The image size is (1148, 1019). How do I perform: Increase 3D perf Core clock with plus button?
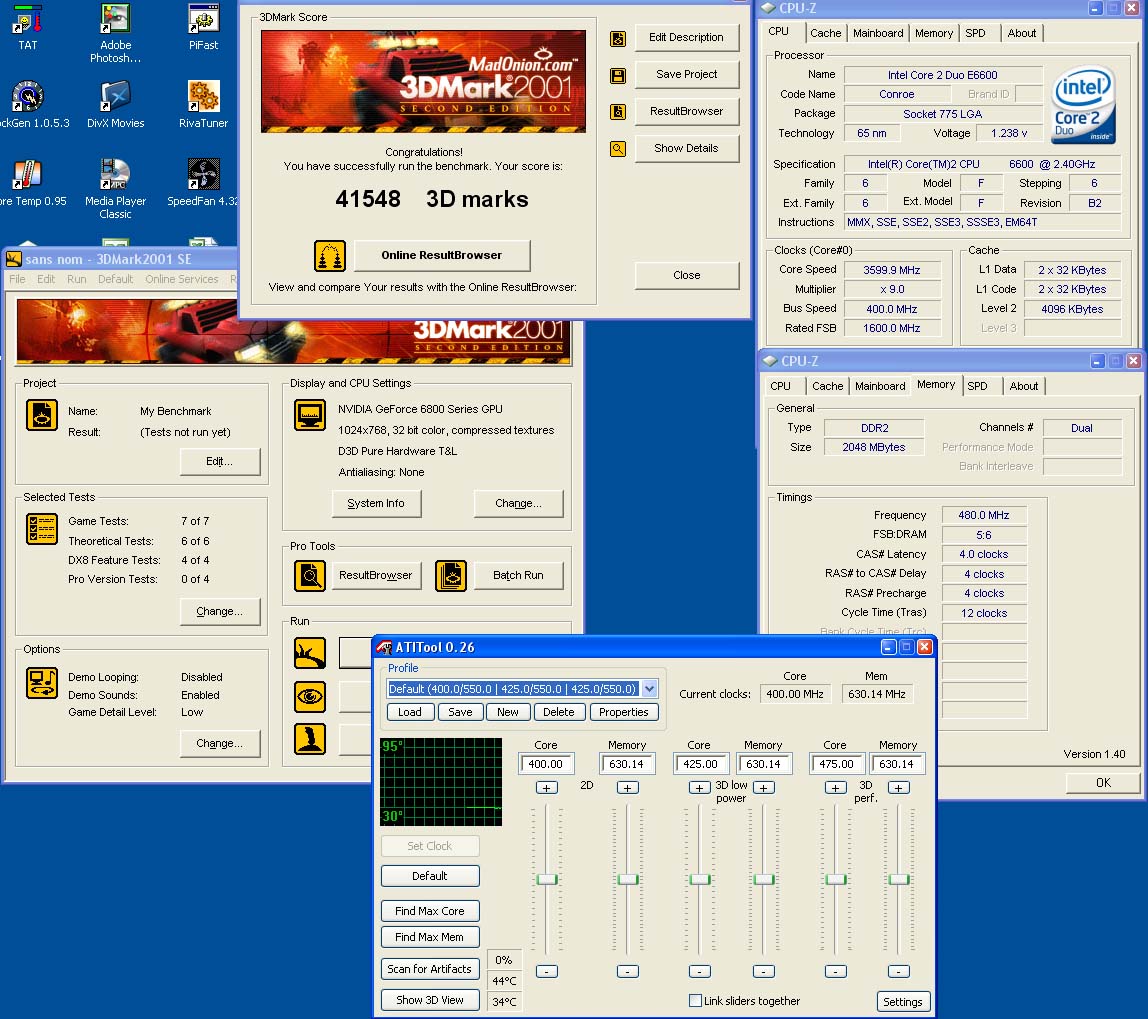[835, 788]
